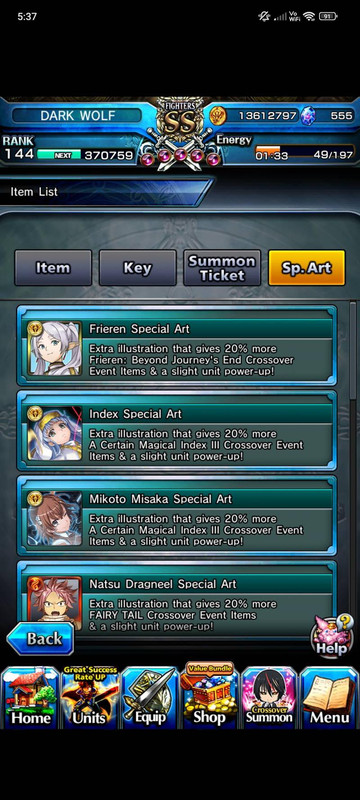The width and height of the screenshot is (360, 800).
Task: Switch to the Key tab
Action: (138, 267)
